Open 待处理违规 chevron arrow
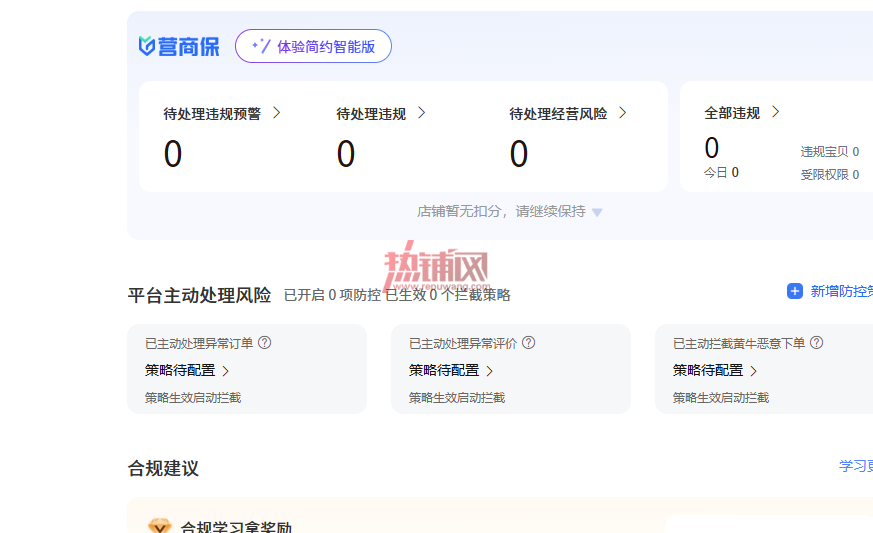 [421, 113]
